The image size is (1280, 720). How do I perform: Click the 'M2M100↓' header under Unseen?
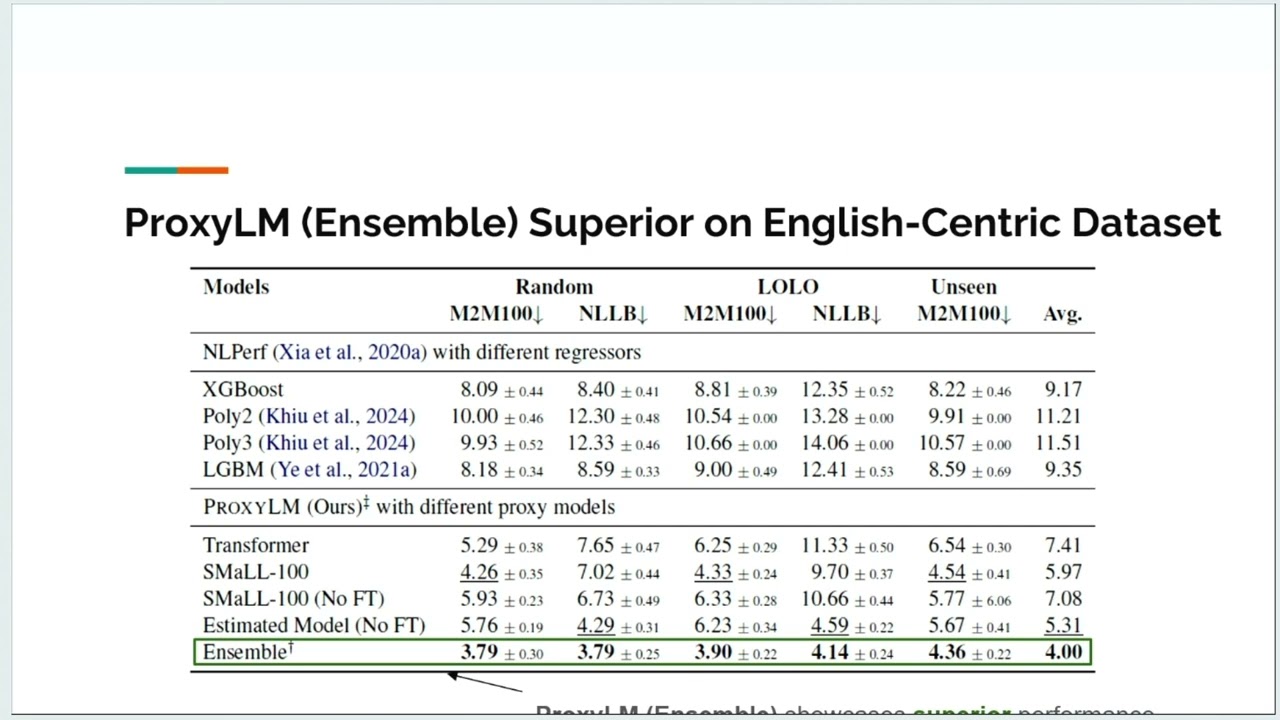pyautogui.click(x=964, y=314)
